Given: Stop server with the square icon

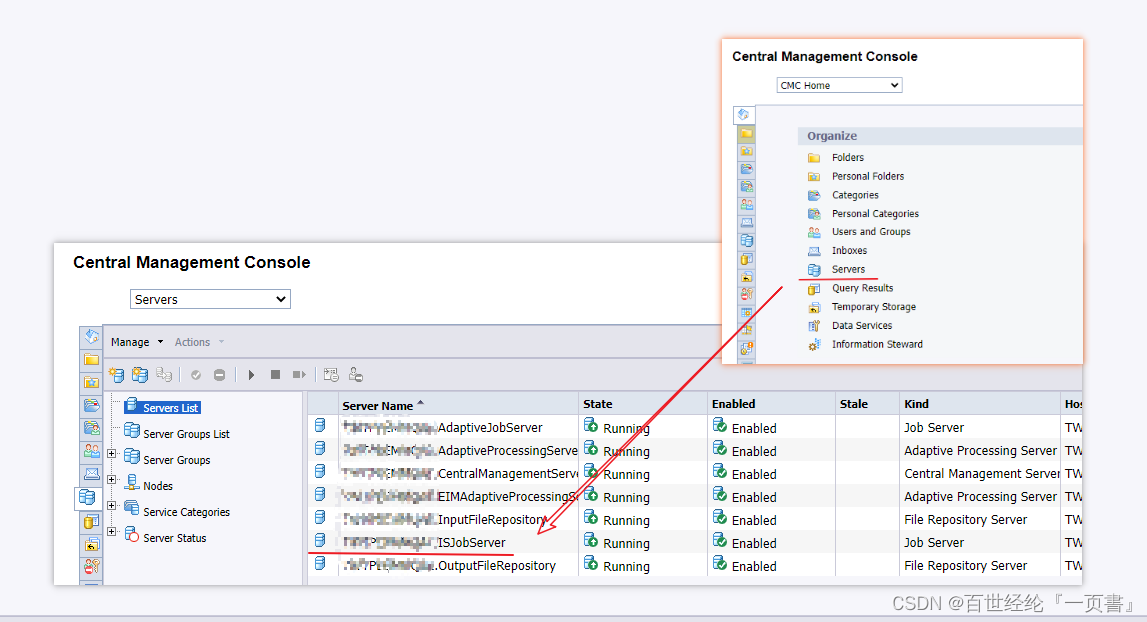Looking at the screenshot, I should click(x=275, y=375).
